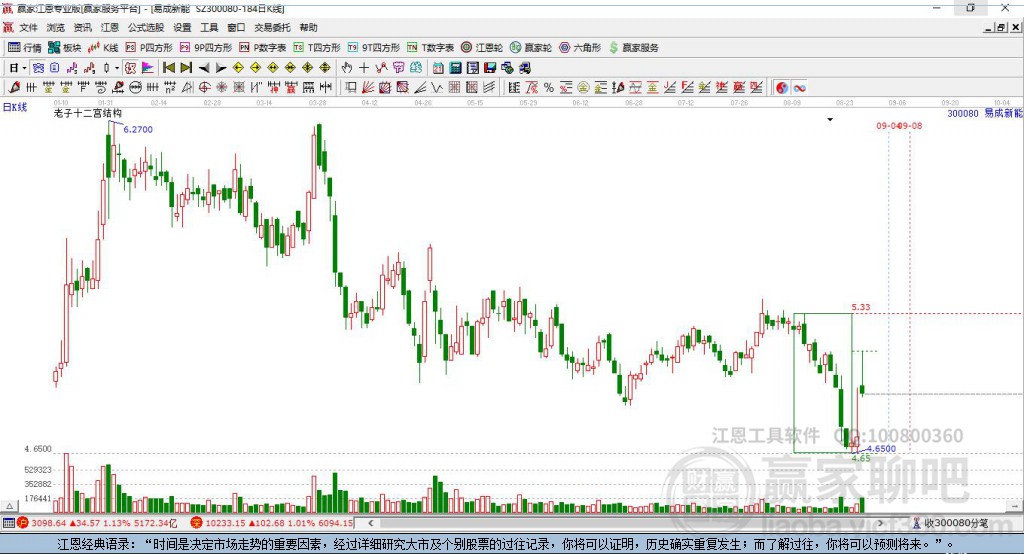Select the n² square-number tool
This screenshot has height=554, width=1024.
point(170,88)
